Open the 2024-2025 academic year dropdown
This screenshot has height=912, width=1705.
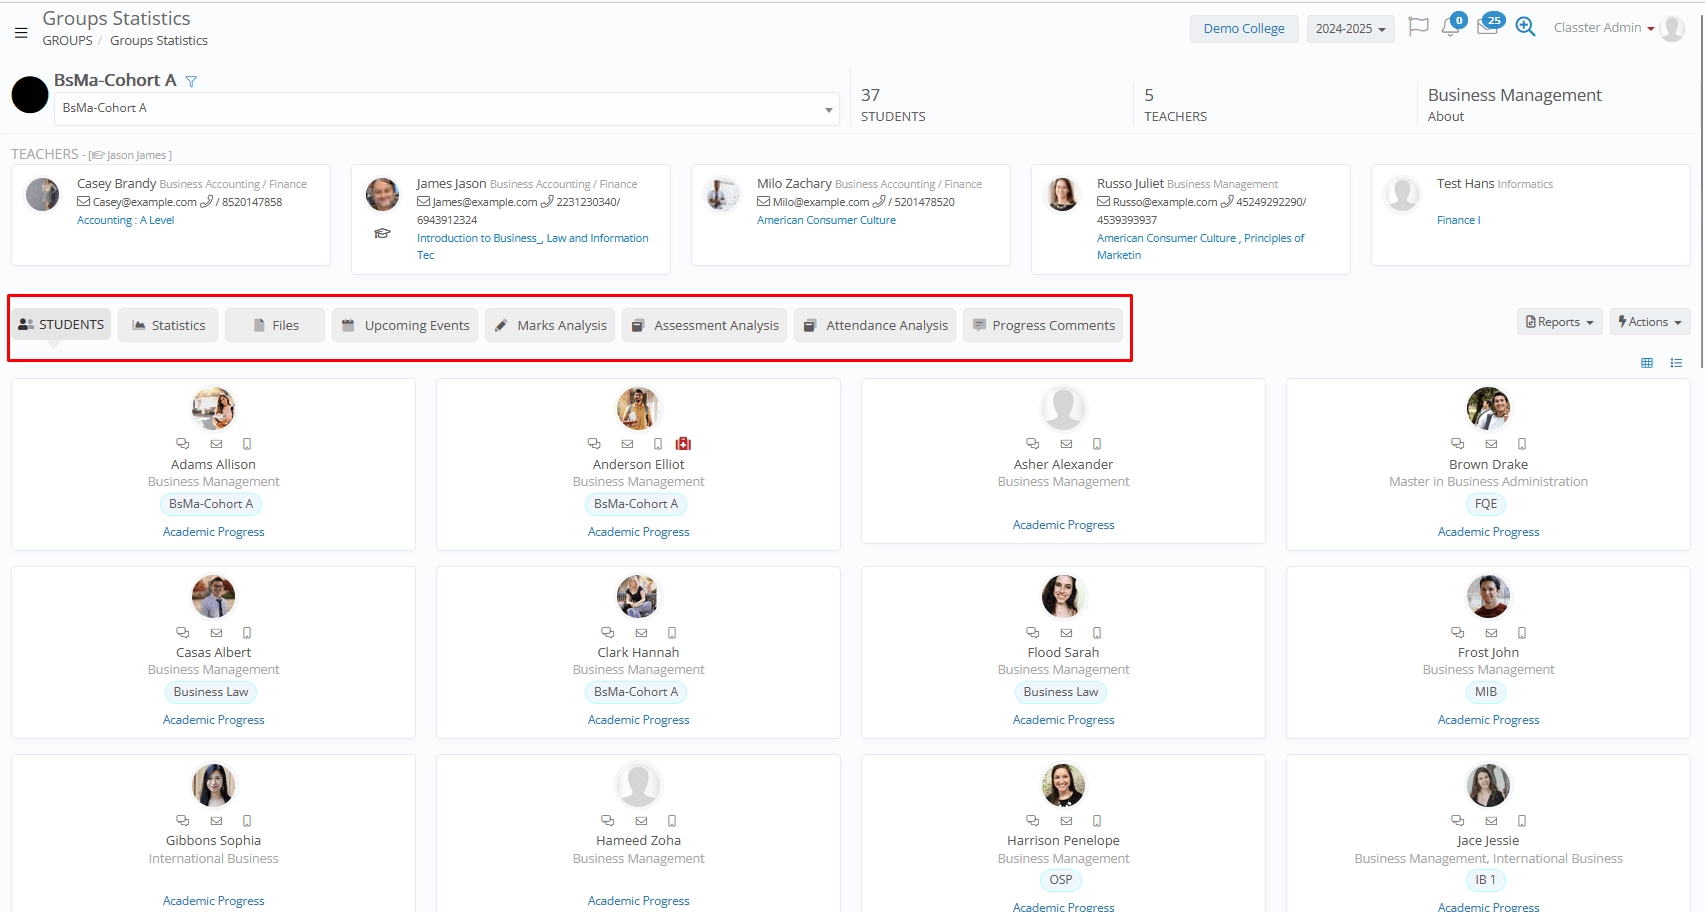1349,29
